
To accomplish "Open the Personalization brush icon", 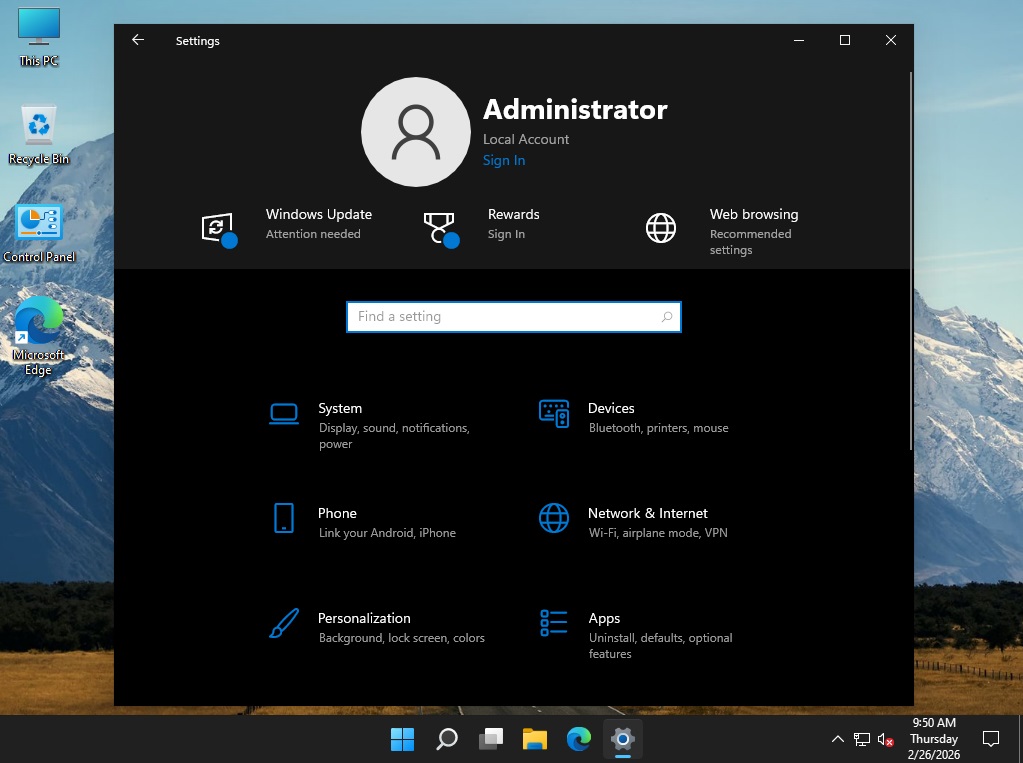I will pos(284,624).
